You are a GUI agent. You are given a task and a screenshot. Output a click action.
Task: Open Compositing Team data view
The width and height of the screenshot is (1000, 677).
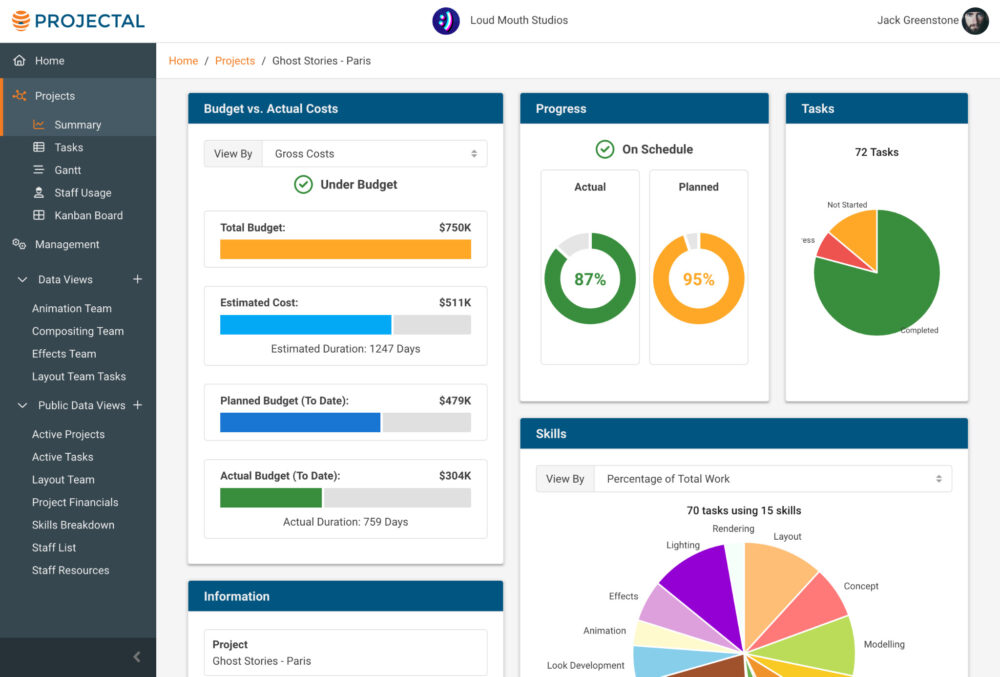78,331
